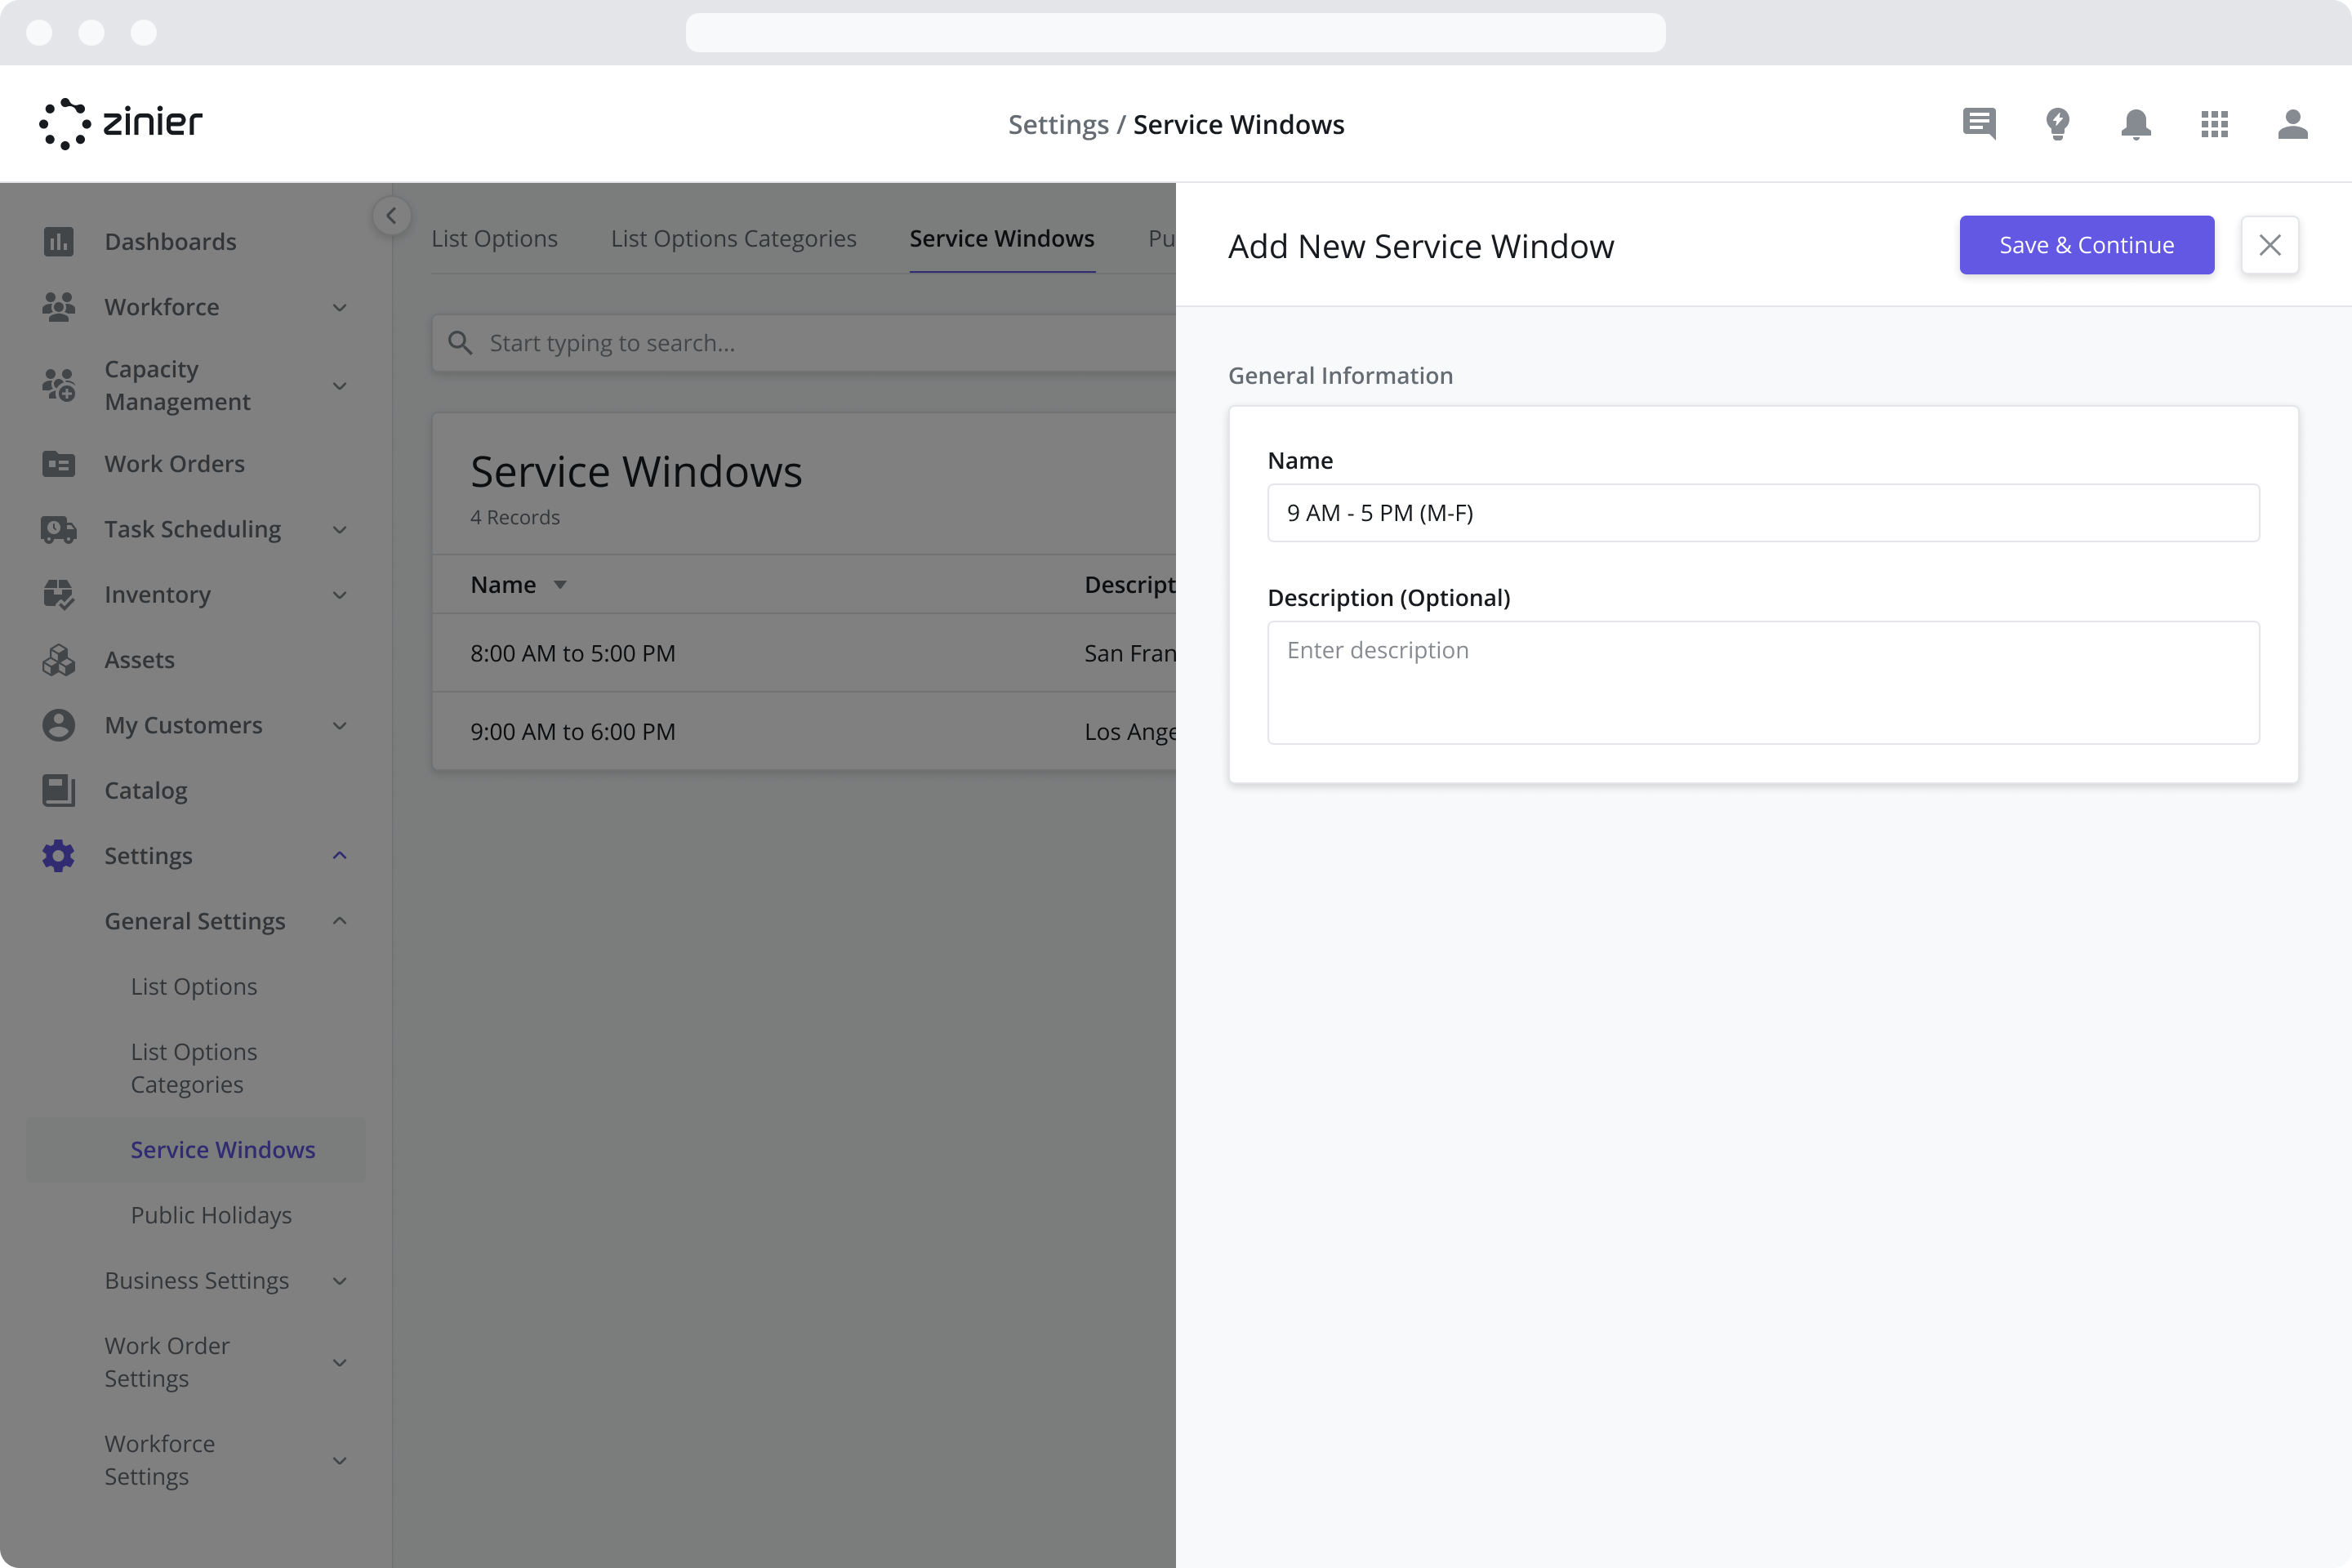Expand the Inventory chevron
This screenshot has width=2352, height=1568.
click(339, 595)
